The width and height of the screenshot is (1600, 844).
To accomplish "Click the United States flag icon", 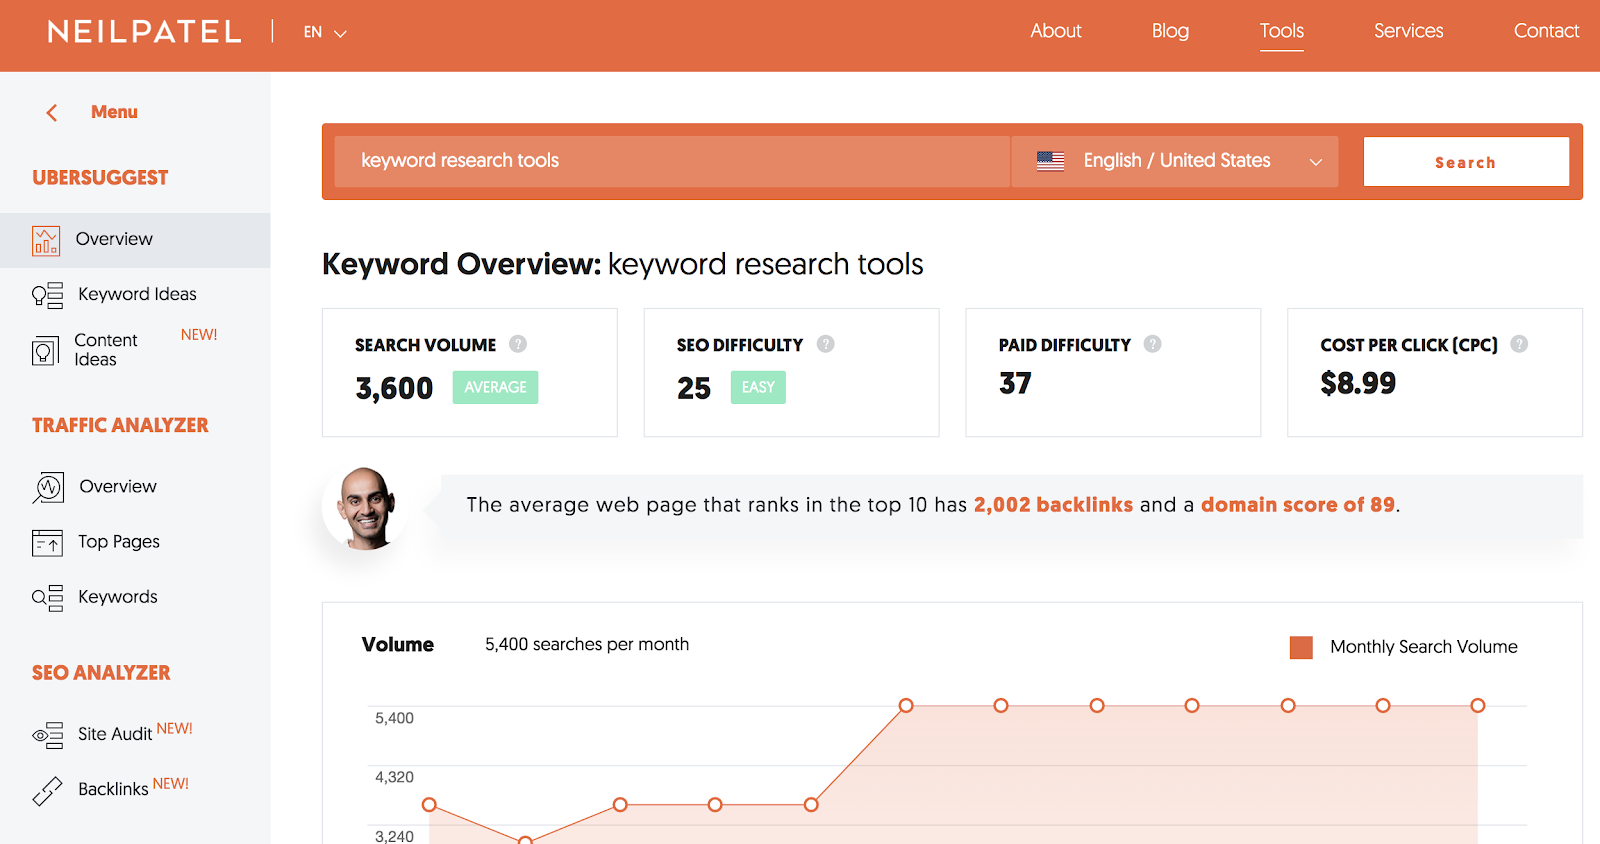I will (x=1050, y=161).
